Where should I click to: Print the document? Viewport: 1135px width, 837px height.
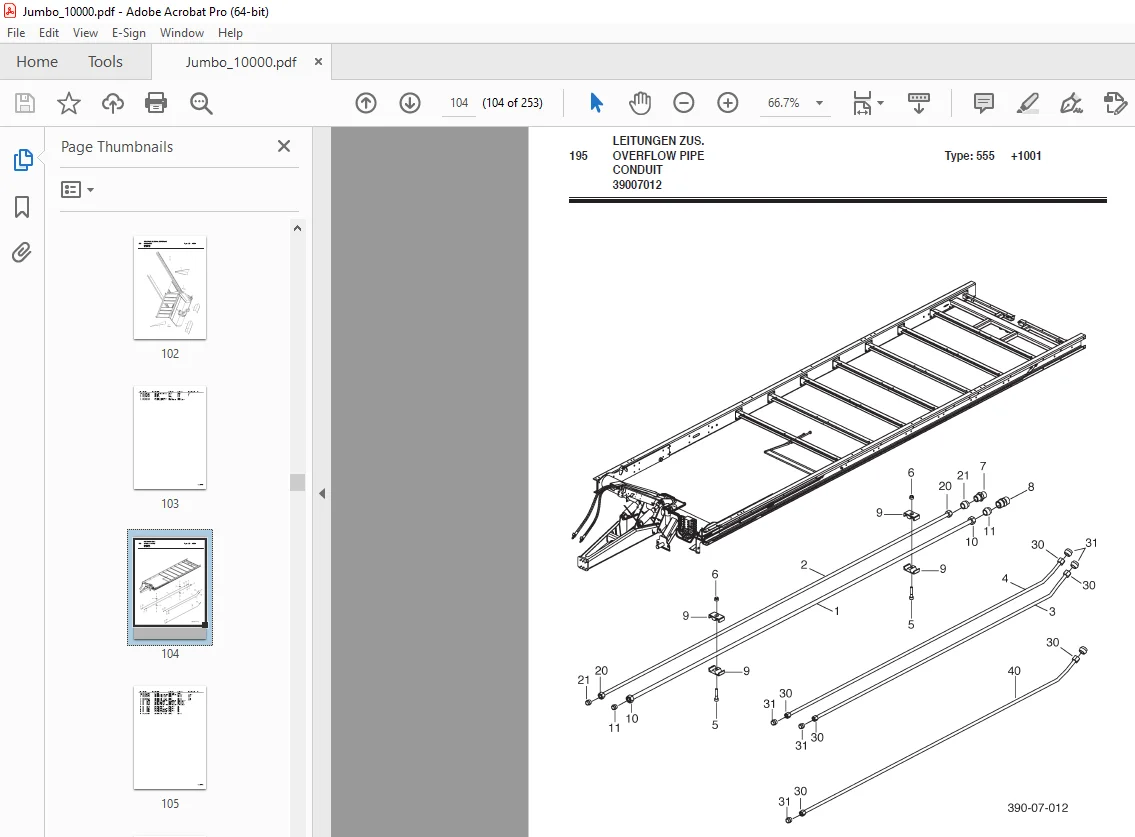coord(156,103)
